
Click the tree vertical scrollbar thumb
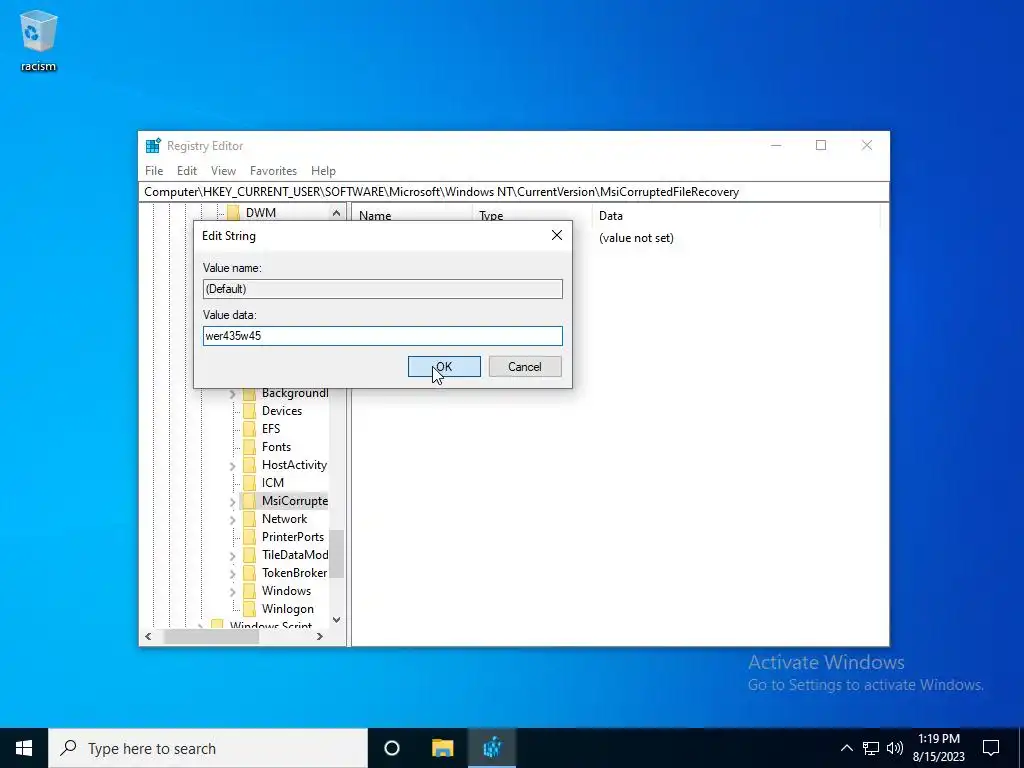click(336, 554)
